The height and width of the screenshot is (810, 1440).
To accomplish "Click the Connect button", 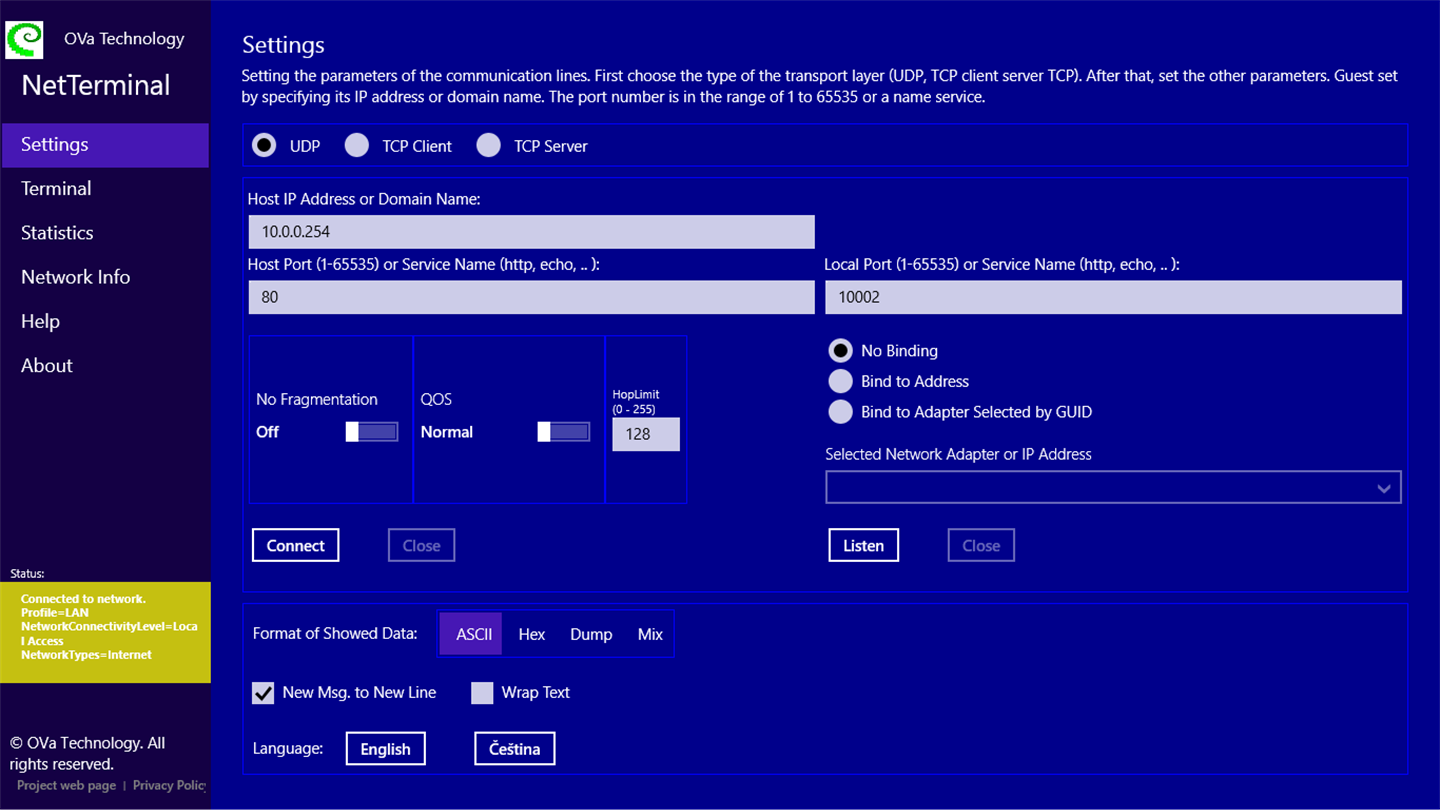I will click(296, 546).
